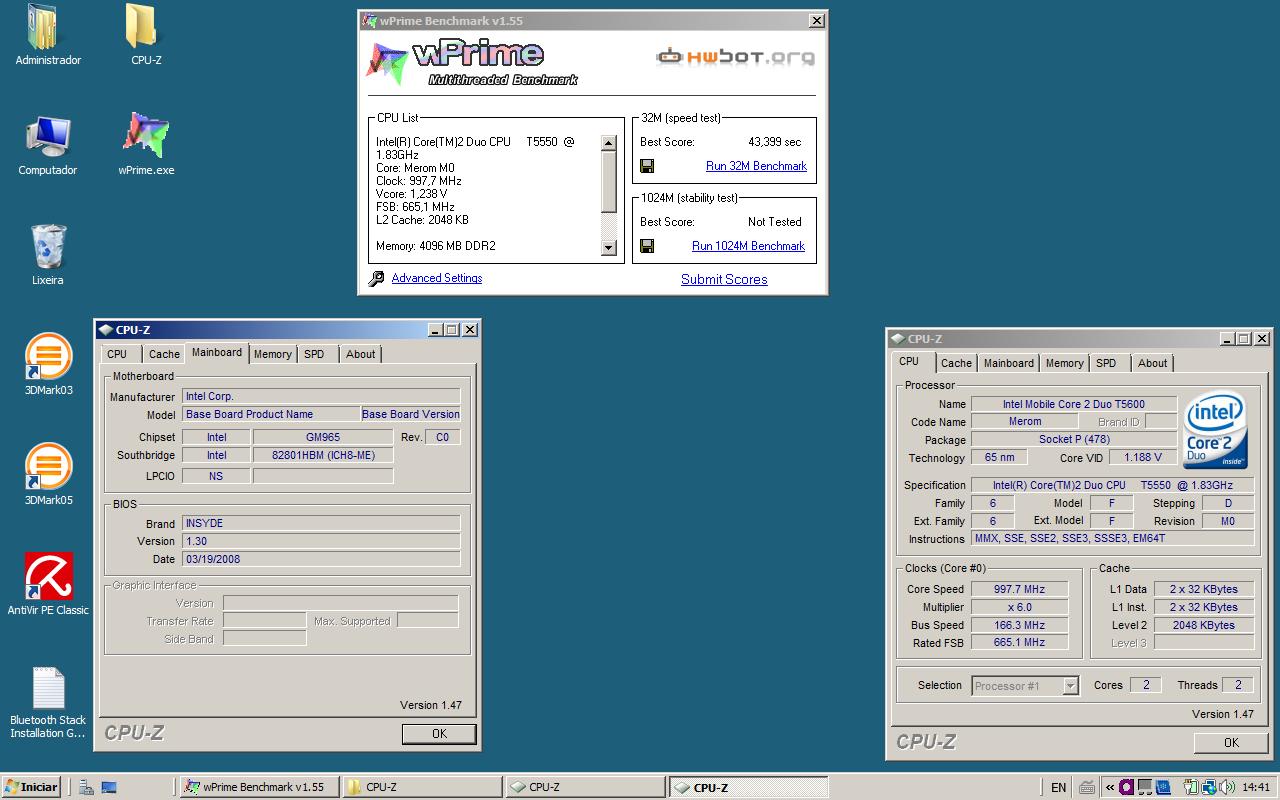Switch to Mainboard tab in right CPU-Z window

(1009, 363)
